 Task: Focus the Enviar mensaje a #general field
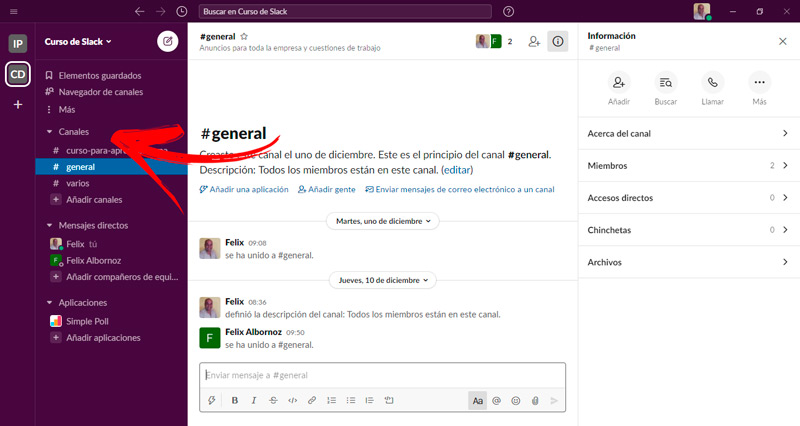pyautogui.click(x=383, y=375)
